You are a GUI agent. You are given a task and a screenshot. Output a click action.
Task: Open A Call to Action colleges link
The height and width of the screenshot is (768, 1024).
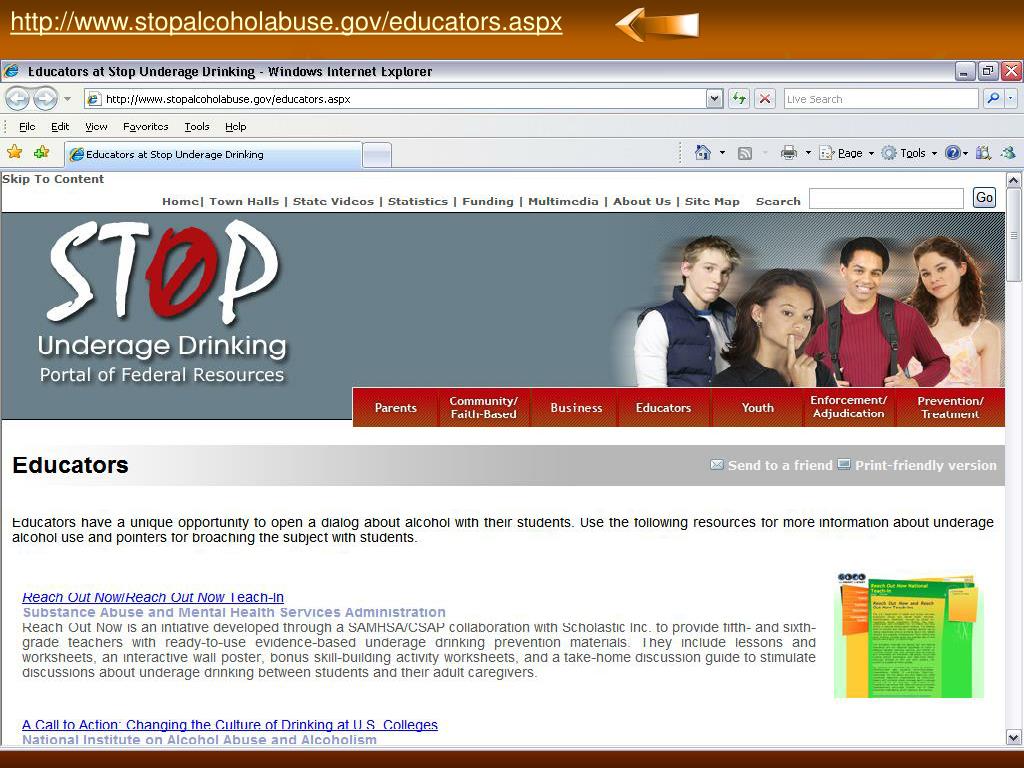click(x=230, y=725)
